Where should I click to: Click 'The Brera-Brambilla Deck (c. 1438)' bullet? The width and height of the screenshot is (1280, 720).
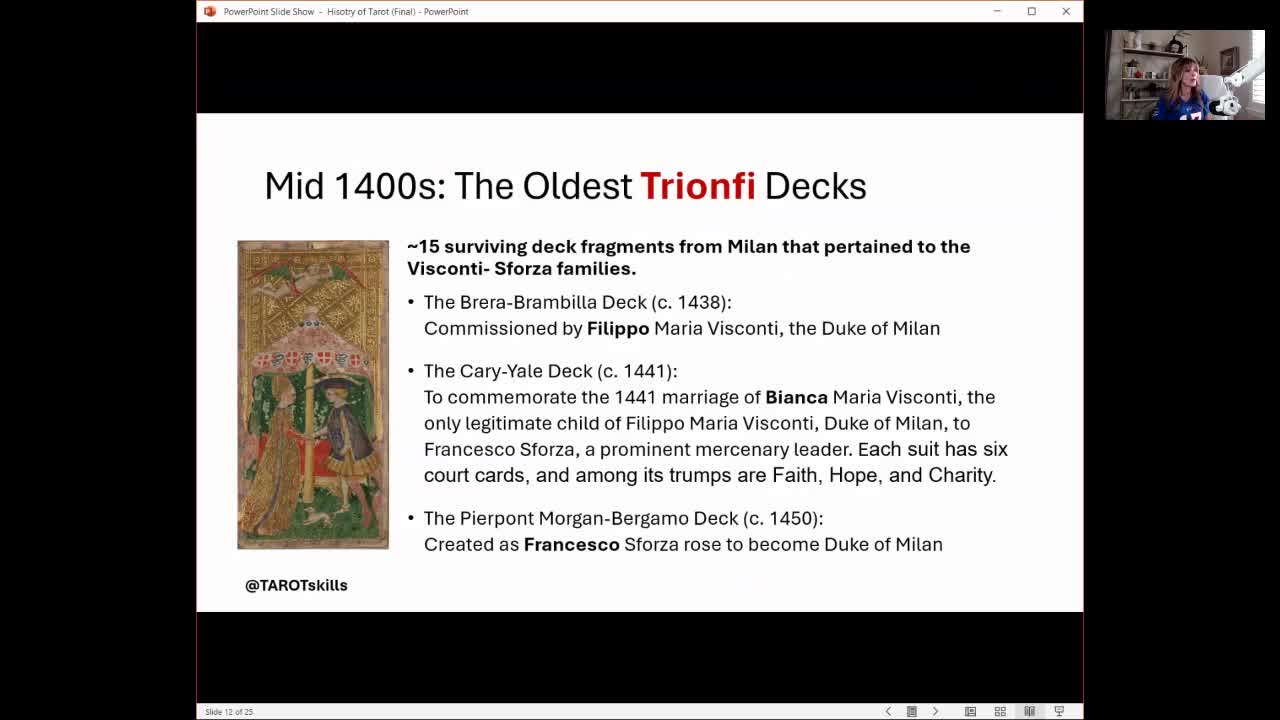pos(577,302)
